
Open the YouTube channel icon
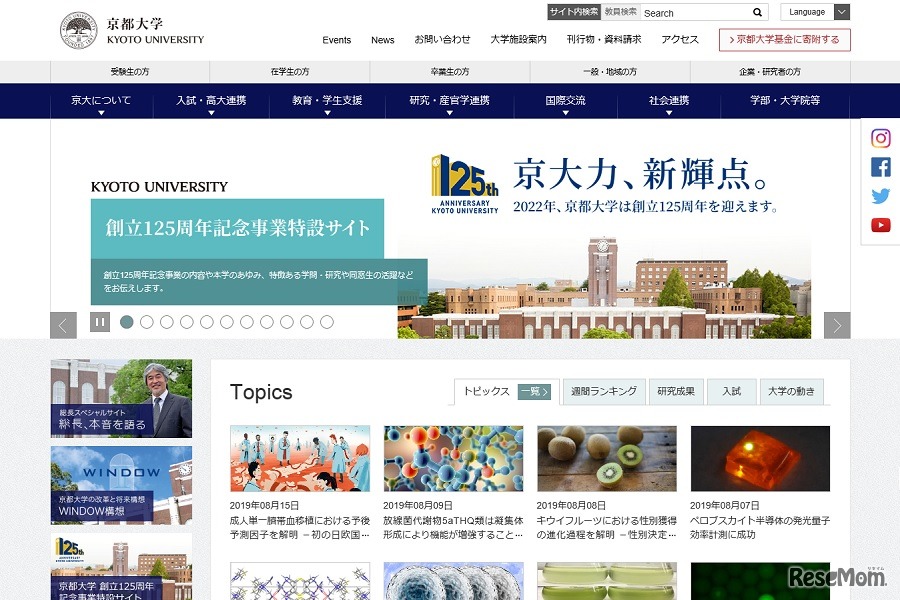coord(880,225)
